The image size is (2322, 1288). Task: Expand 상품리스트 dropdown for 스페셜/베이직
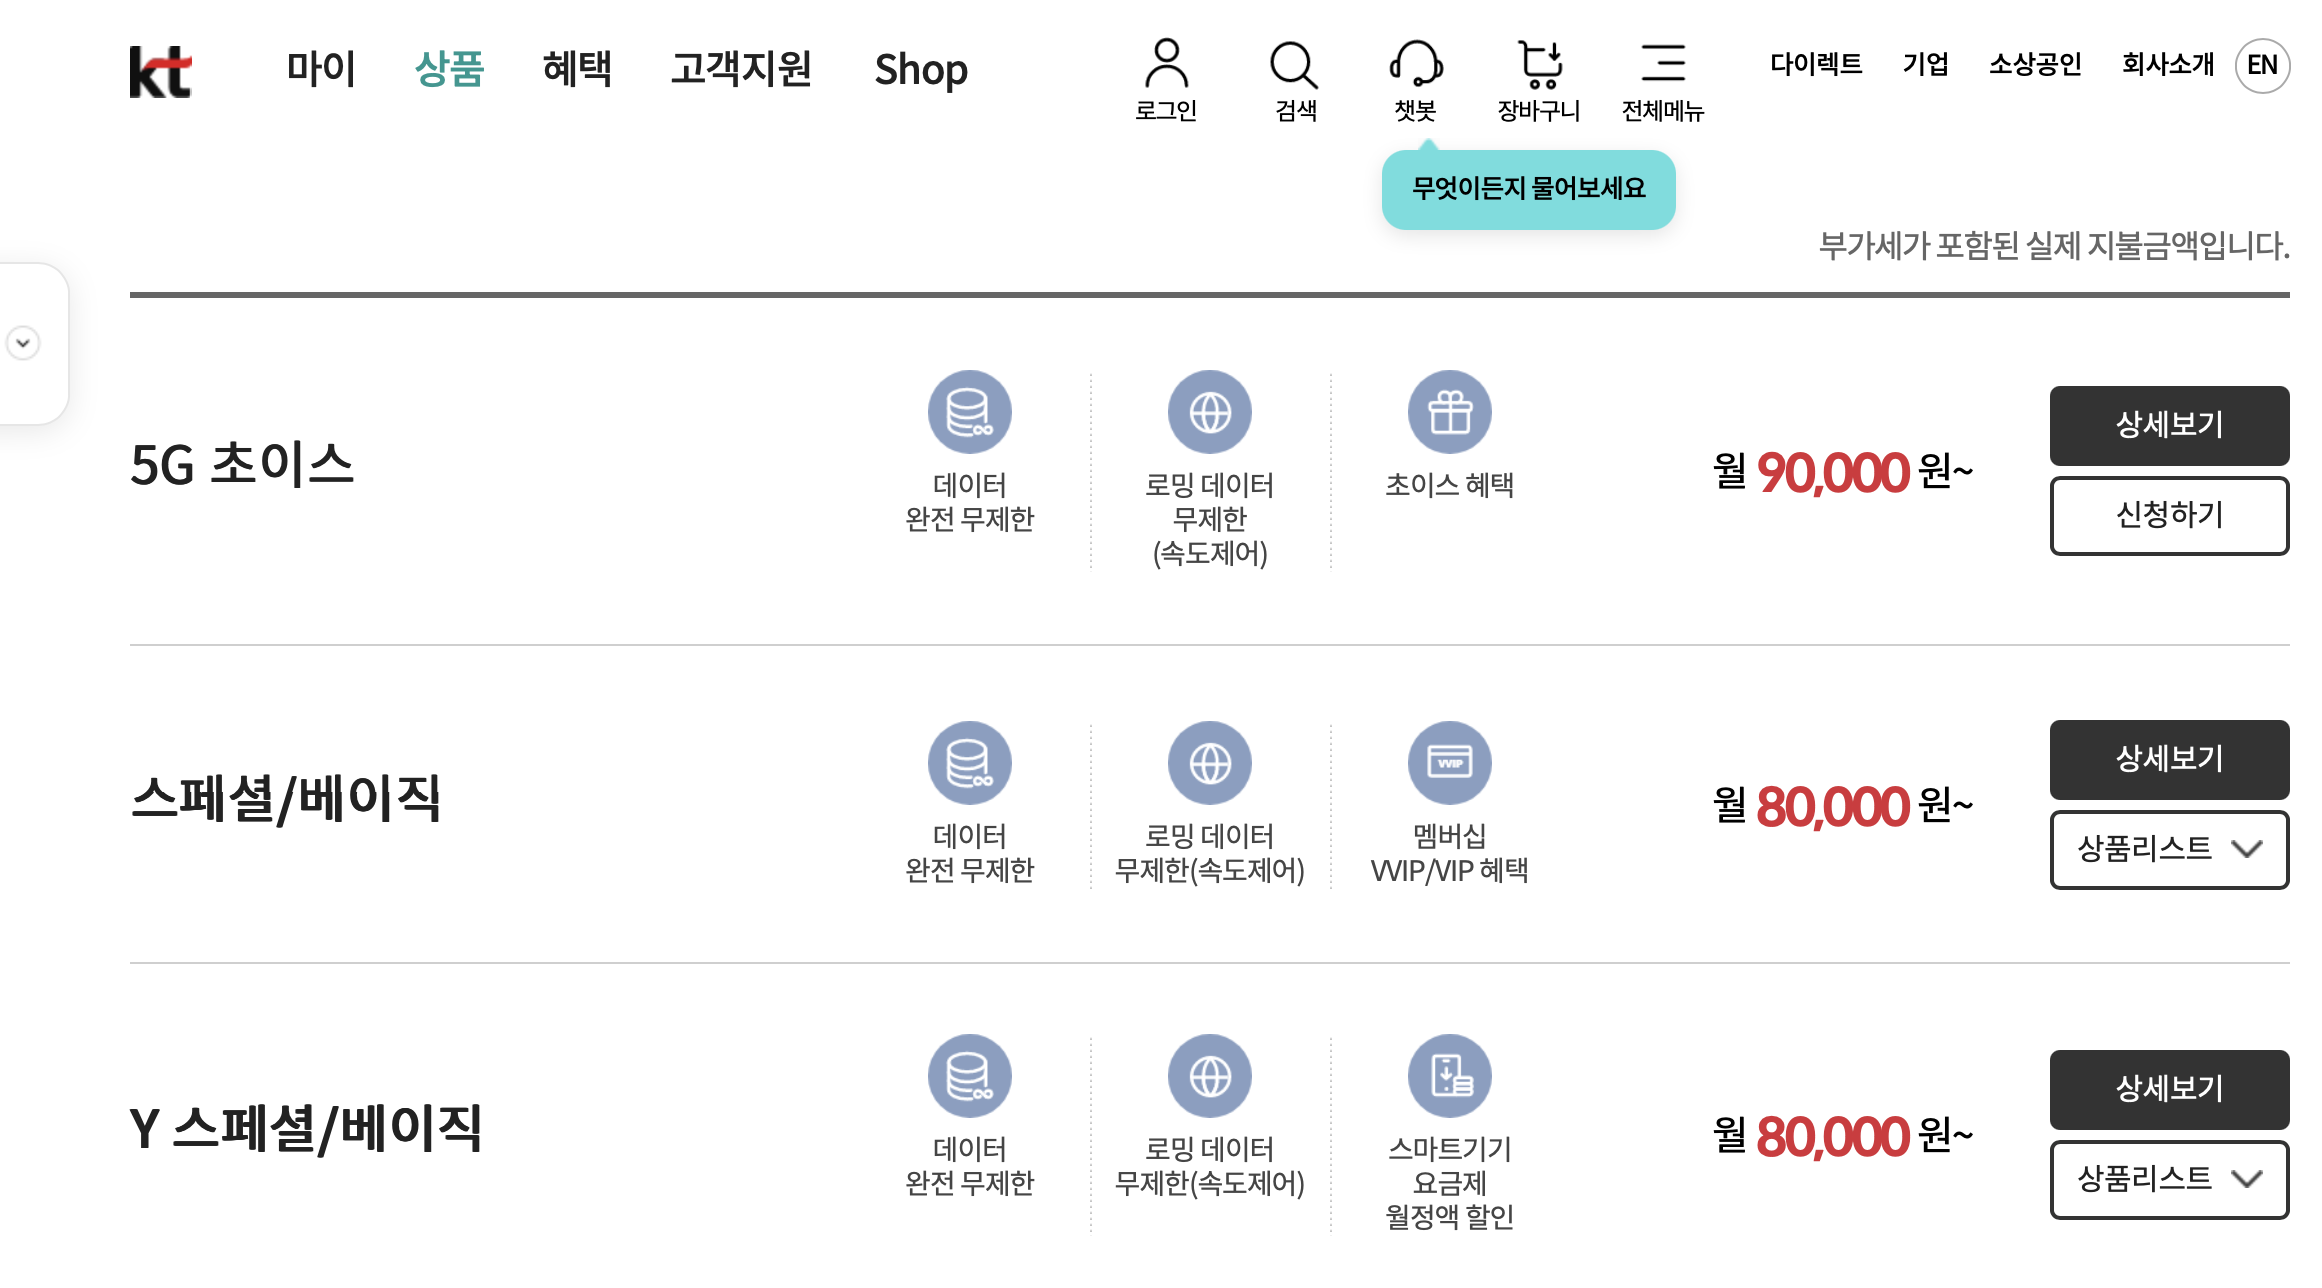pos(2169,849)
